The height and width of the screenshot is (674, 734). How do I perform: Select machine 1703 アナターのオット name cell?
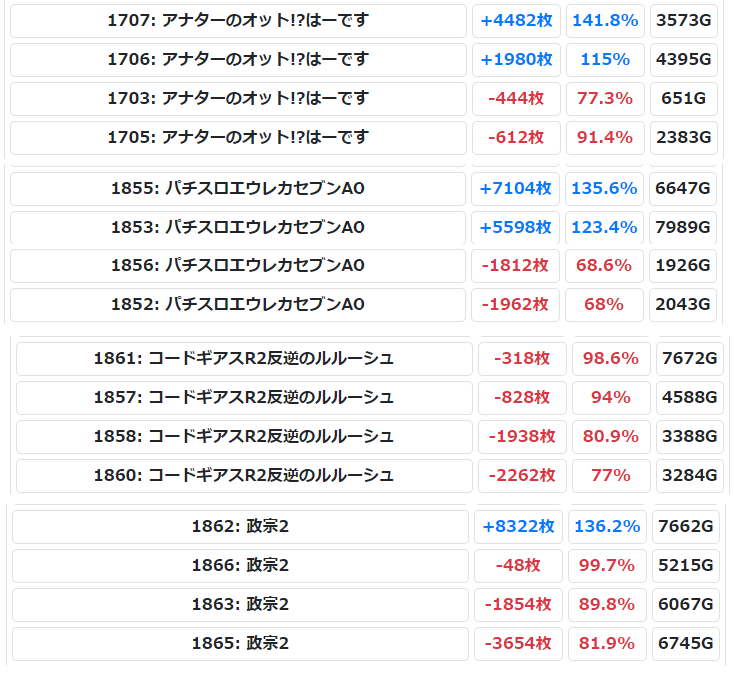[238, 98]
